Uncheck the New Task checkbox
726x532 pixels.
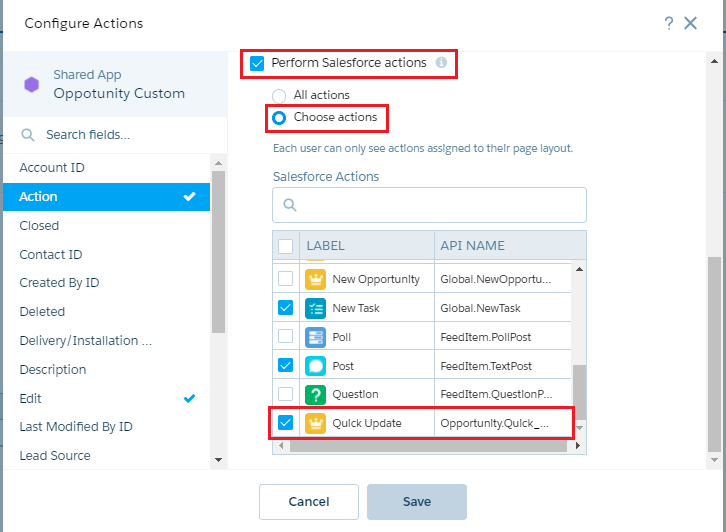point(285,307)
